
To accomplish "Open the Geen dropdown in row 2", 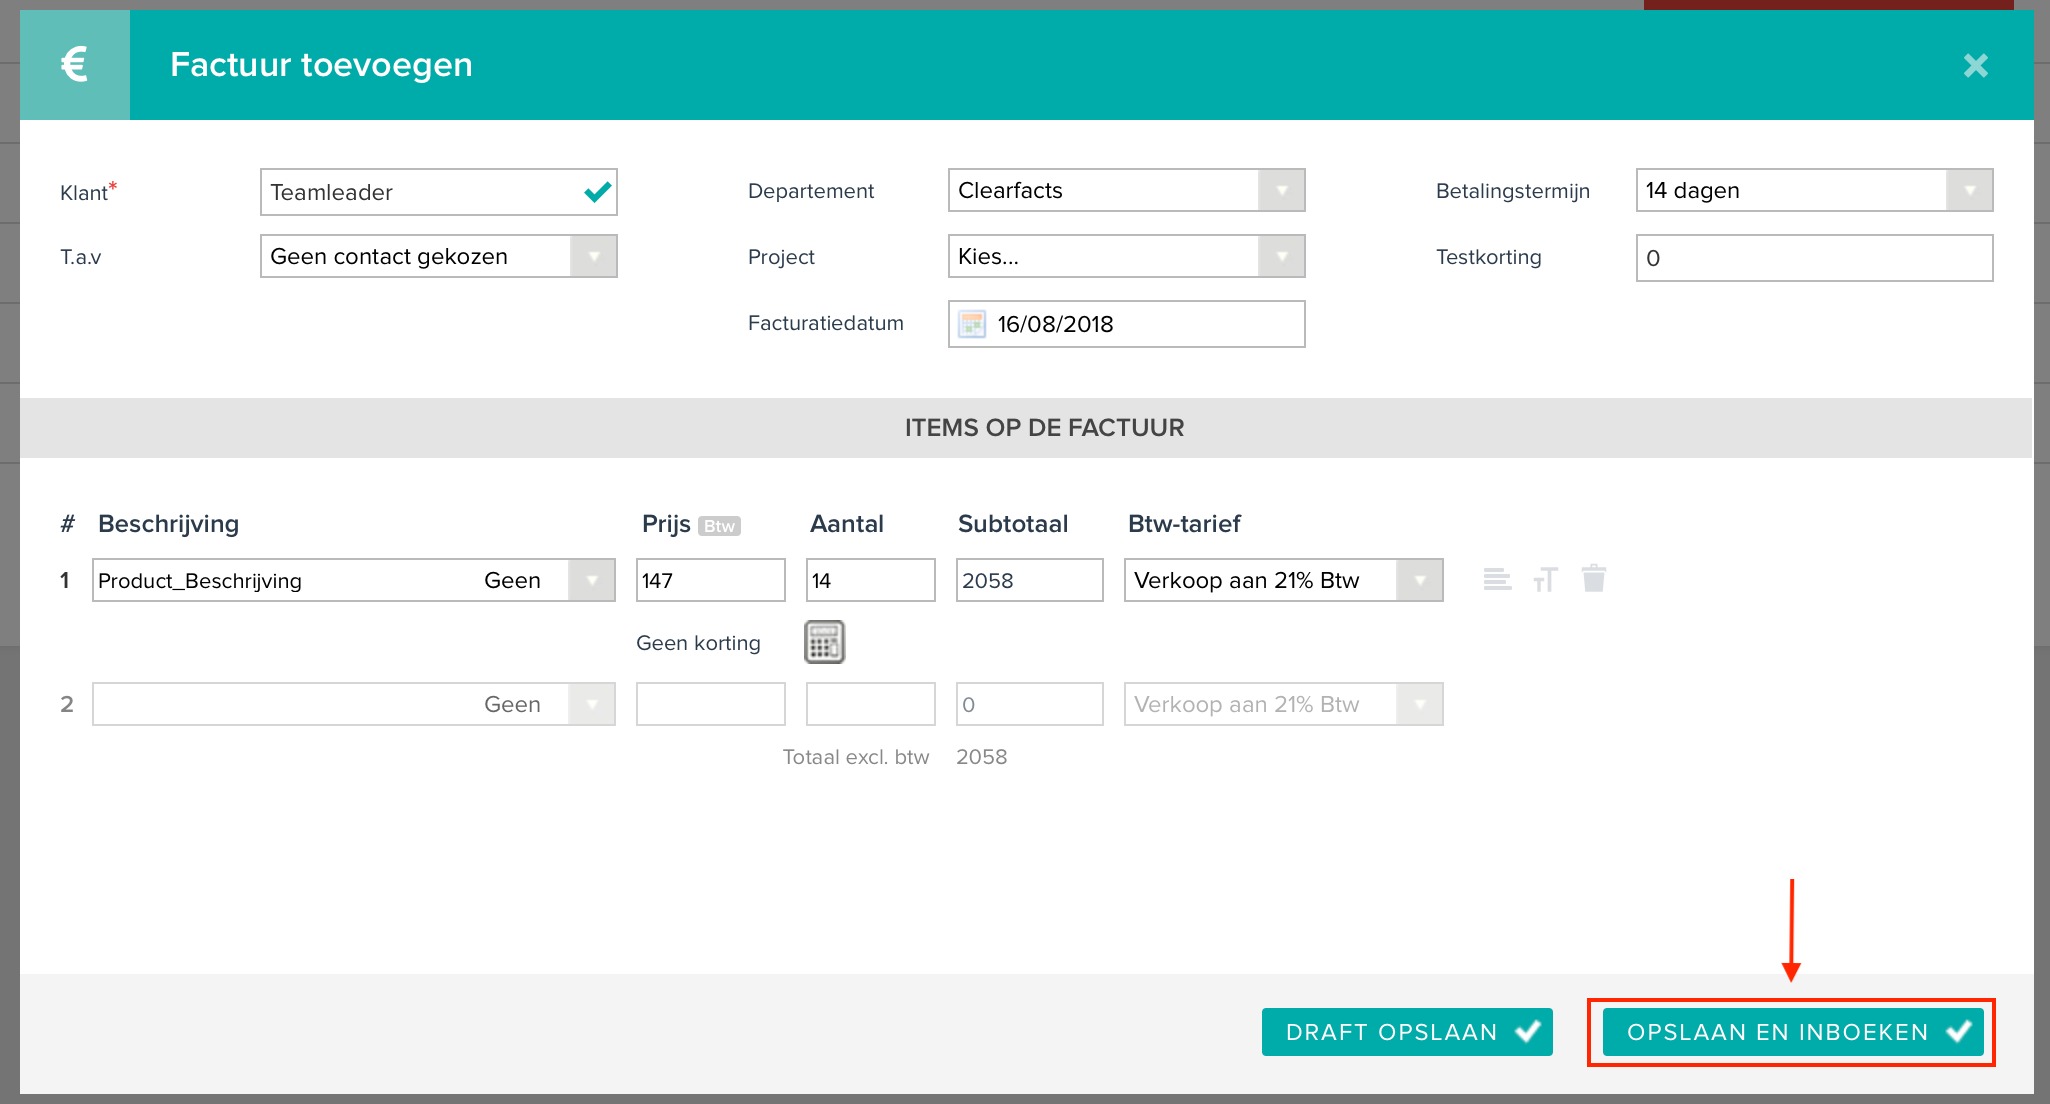I will 548,704.
